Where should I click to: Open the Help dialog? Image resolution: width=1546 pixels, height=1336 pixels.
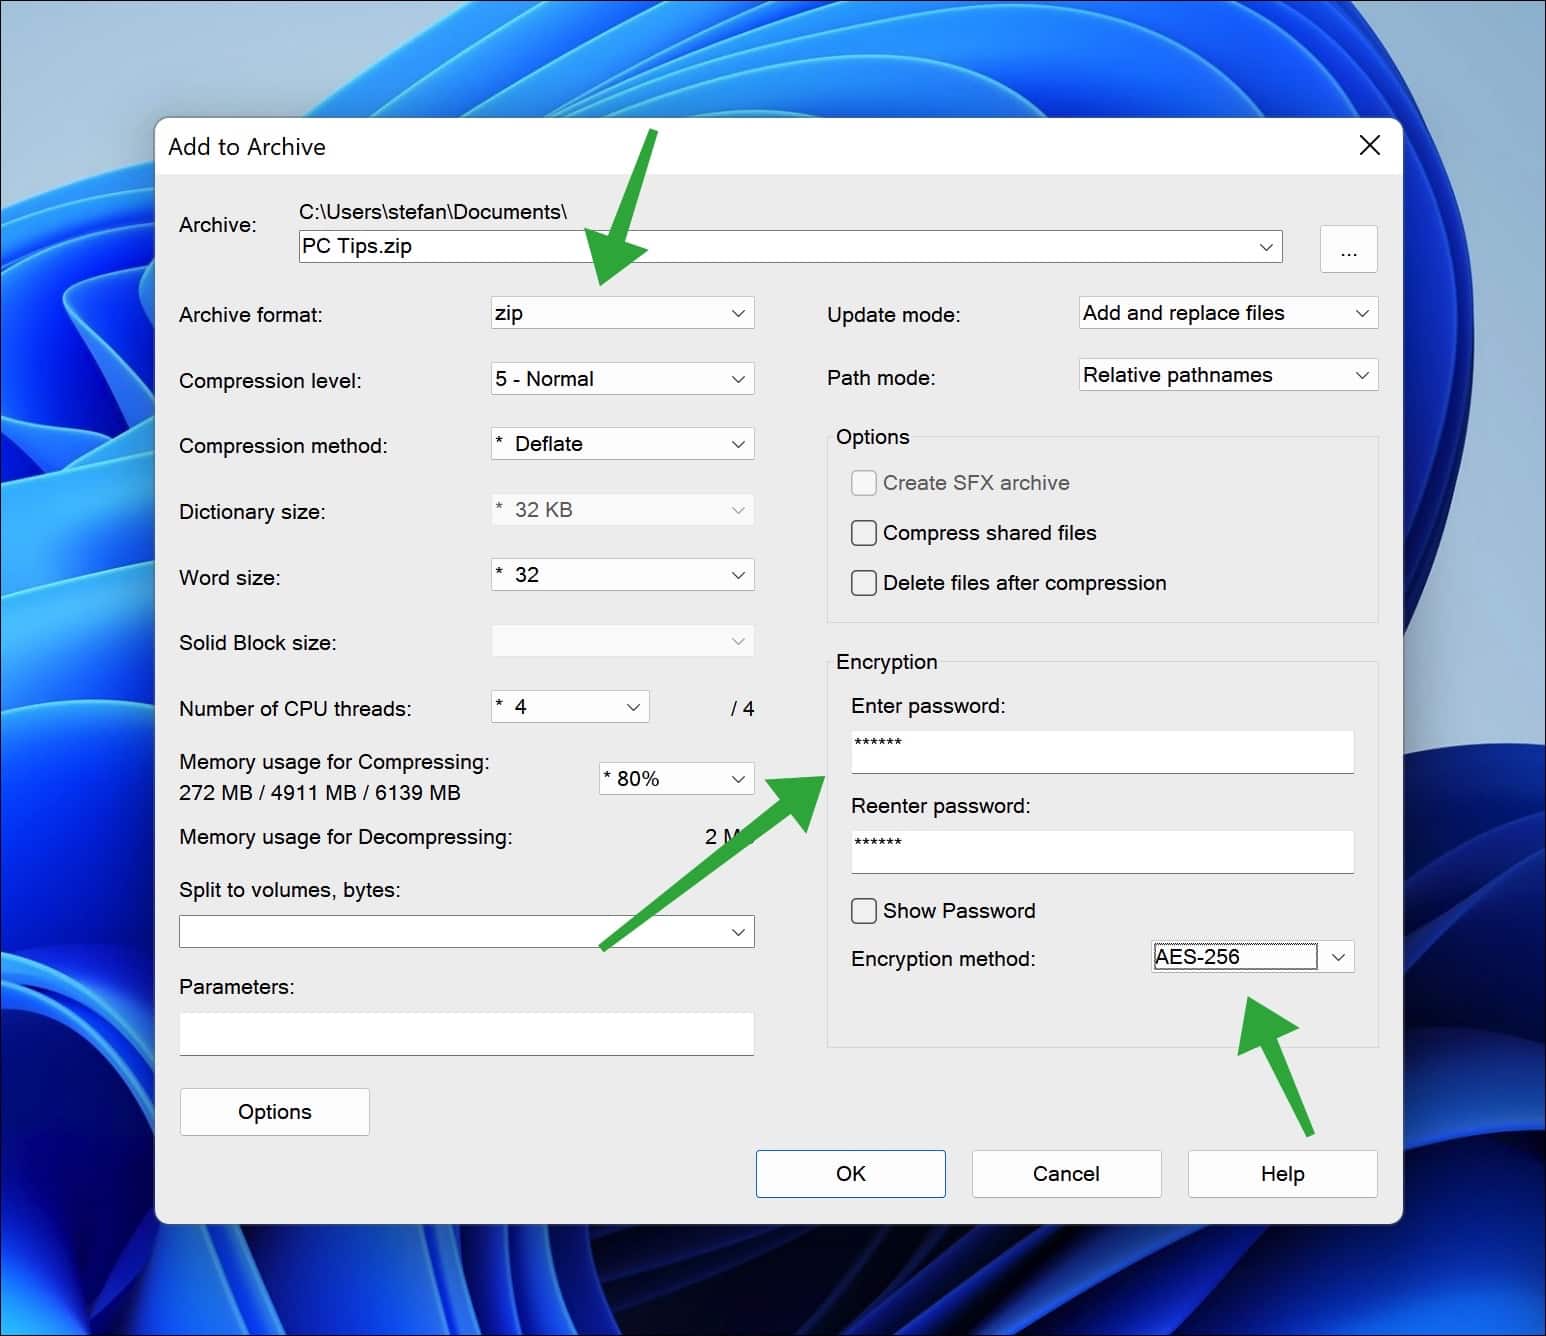click(x=1282, y=1173)
